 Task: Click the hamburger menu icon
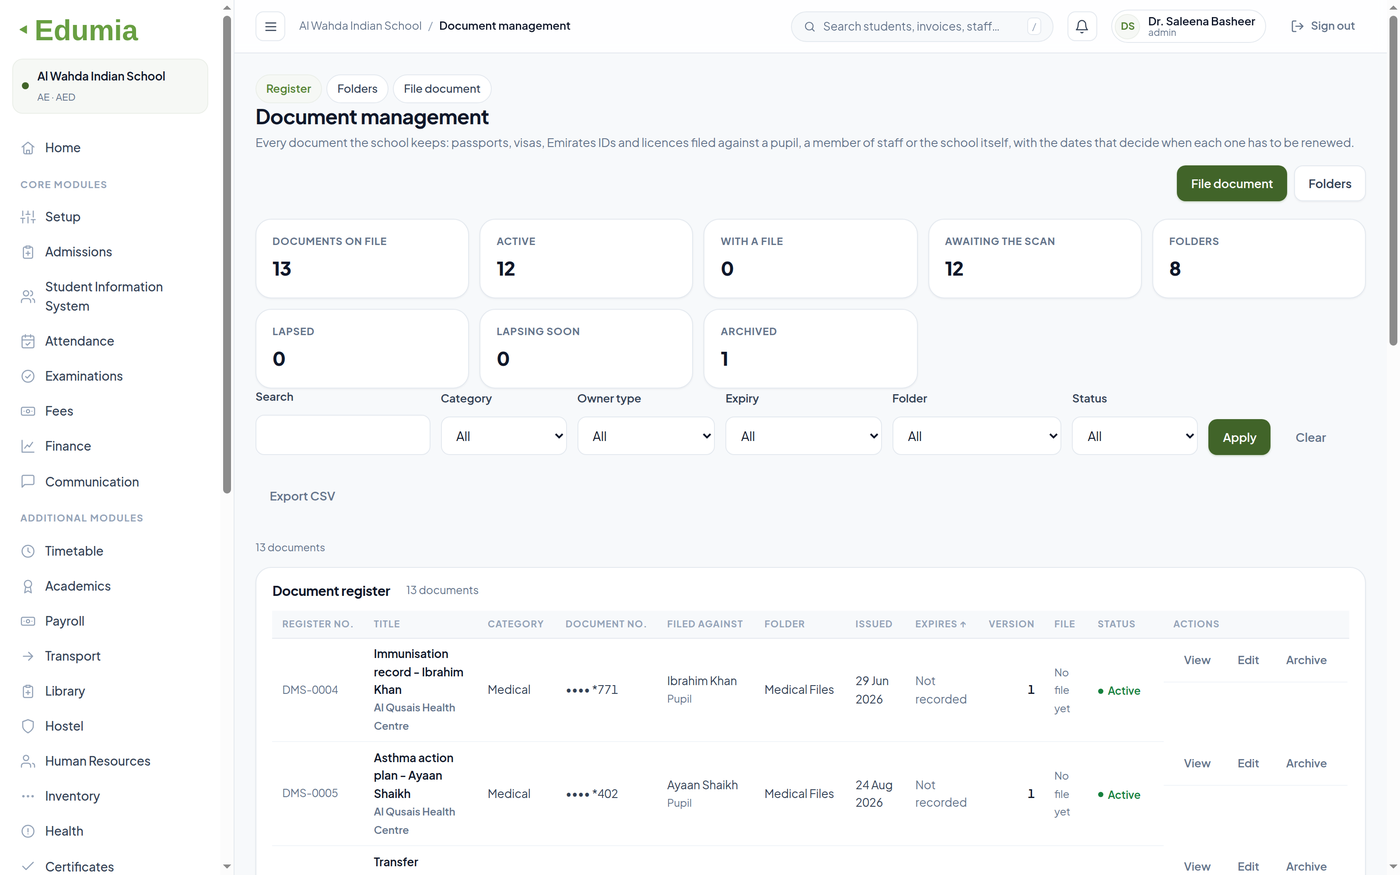[270, 27]
